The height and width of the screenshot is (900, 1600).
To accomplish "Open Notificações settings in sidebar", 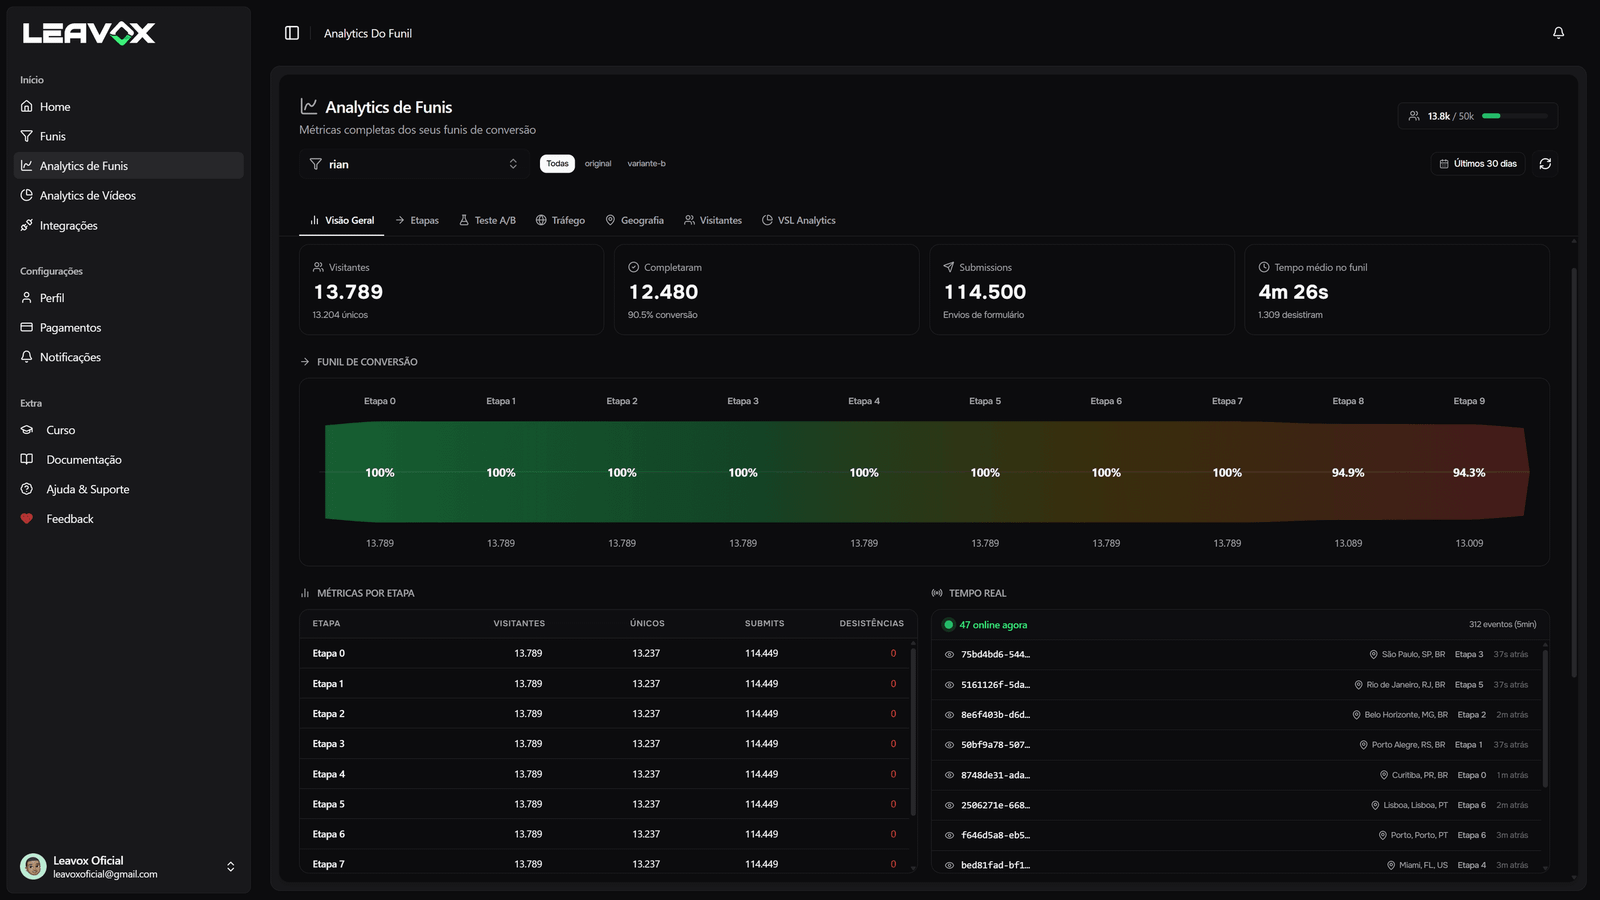I will [128, 357].
